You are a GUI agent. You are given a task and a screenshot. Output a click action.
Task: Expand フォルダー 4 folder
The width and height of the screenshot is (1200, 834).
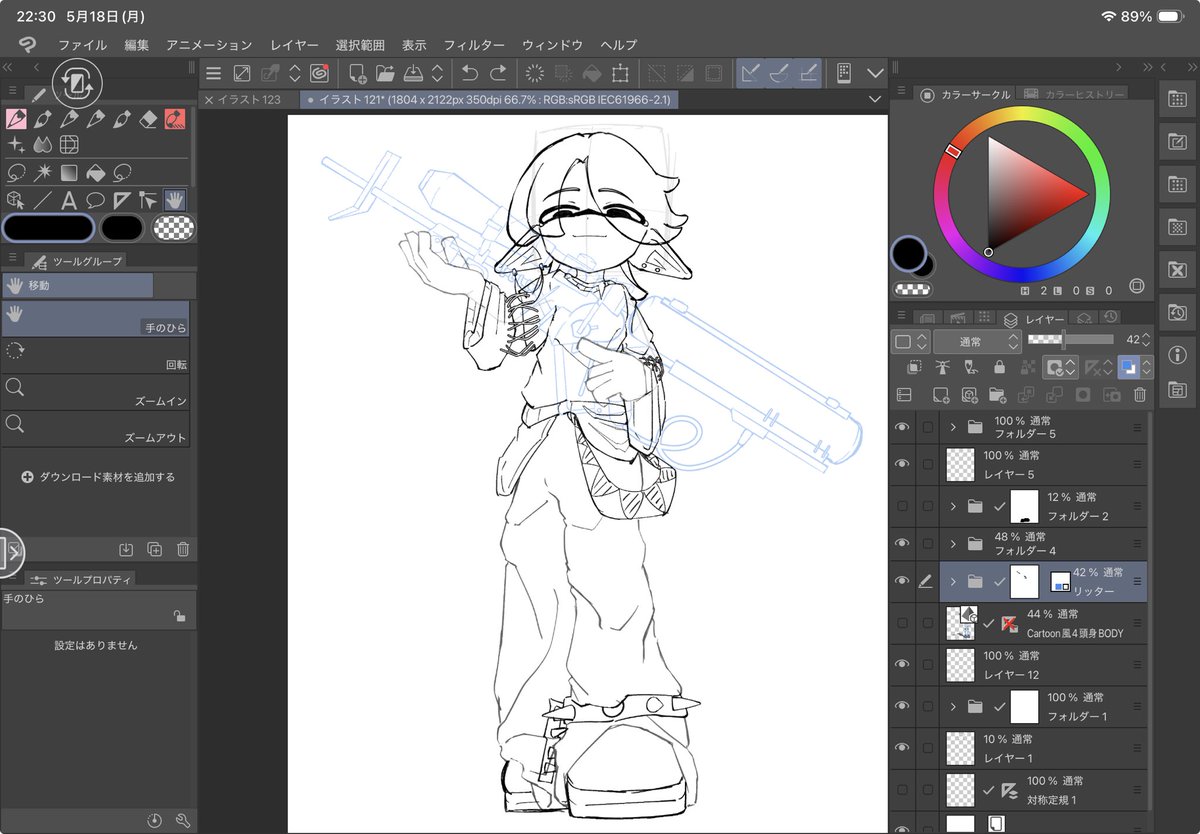point(953,544)
